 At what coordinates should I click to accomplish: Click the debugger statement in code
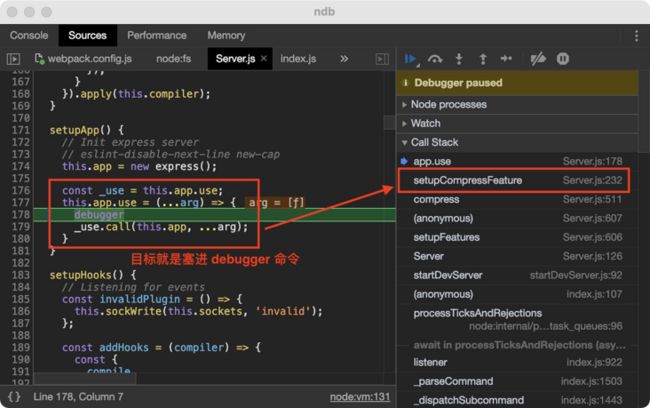click(99, 215)
